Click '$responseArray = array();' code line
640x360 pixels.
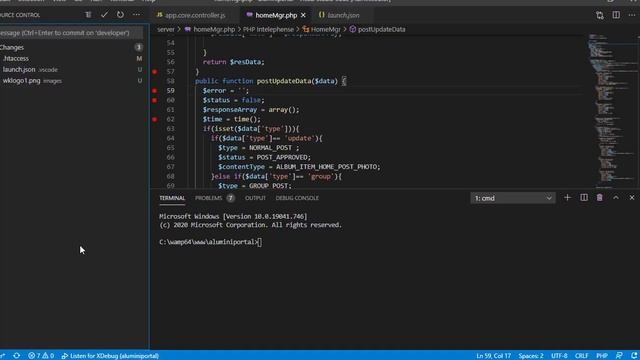tap(251, 110)
